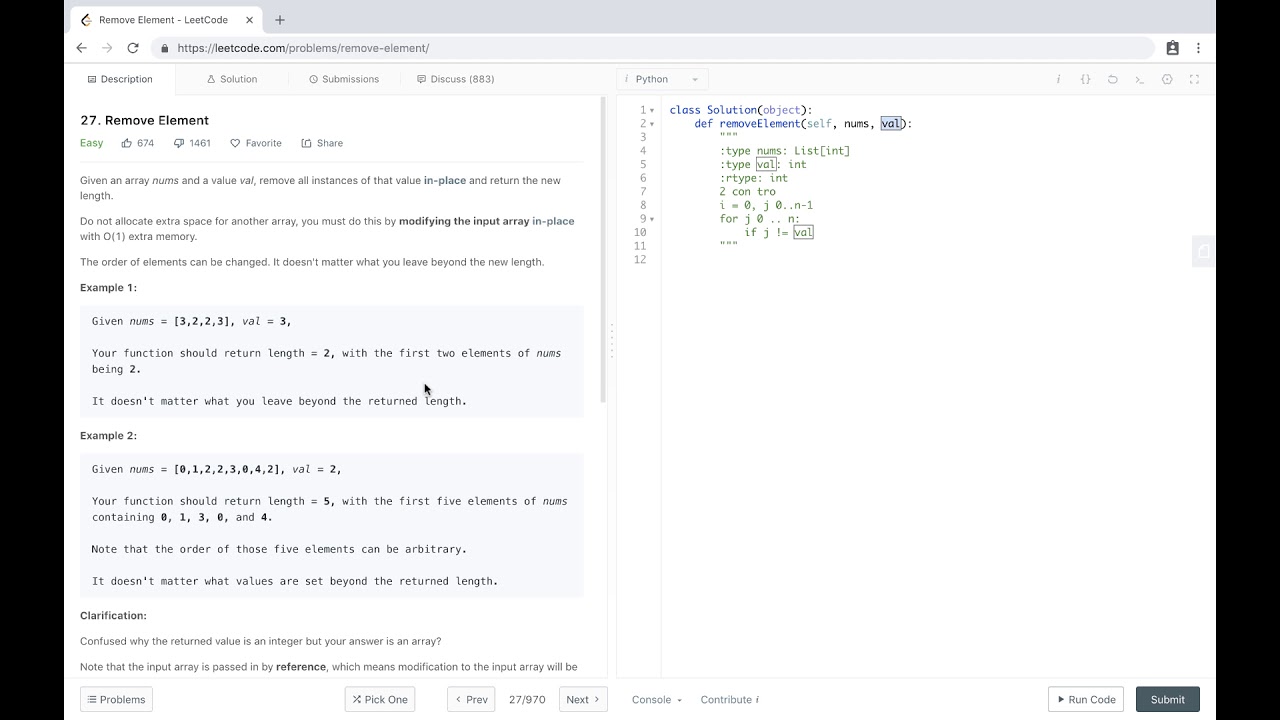The width and height of the screenshot is (1280, 720).
Task: Open the terminal prompt icon in editor toolbar
Action: pos(1139,79)
